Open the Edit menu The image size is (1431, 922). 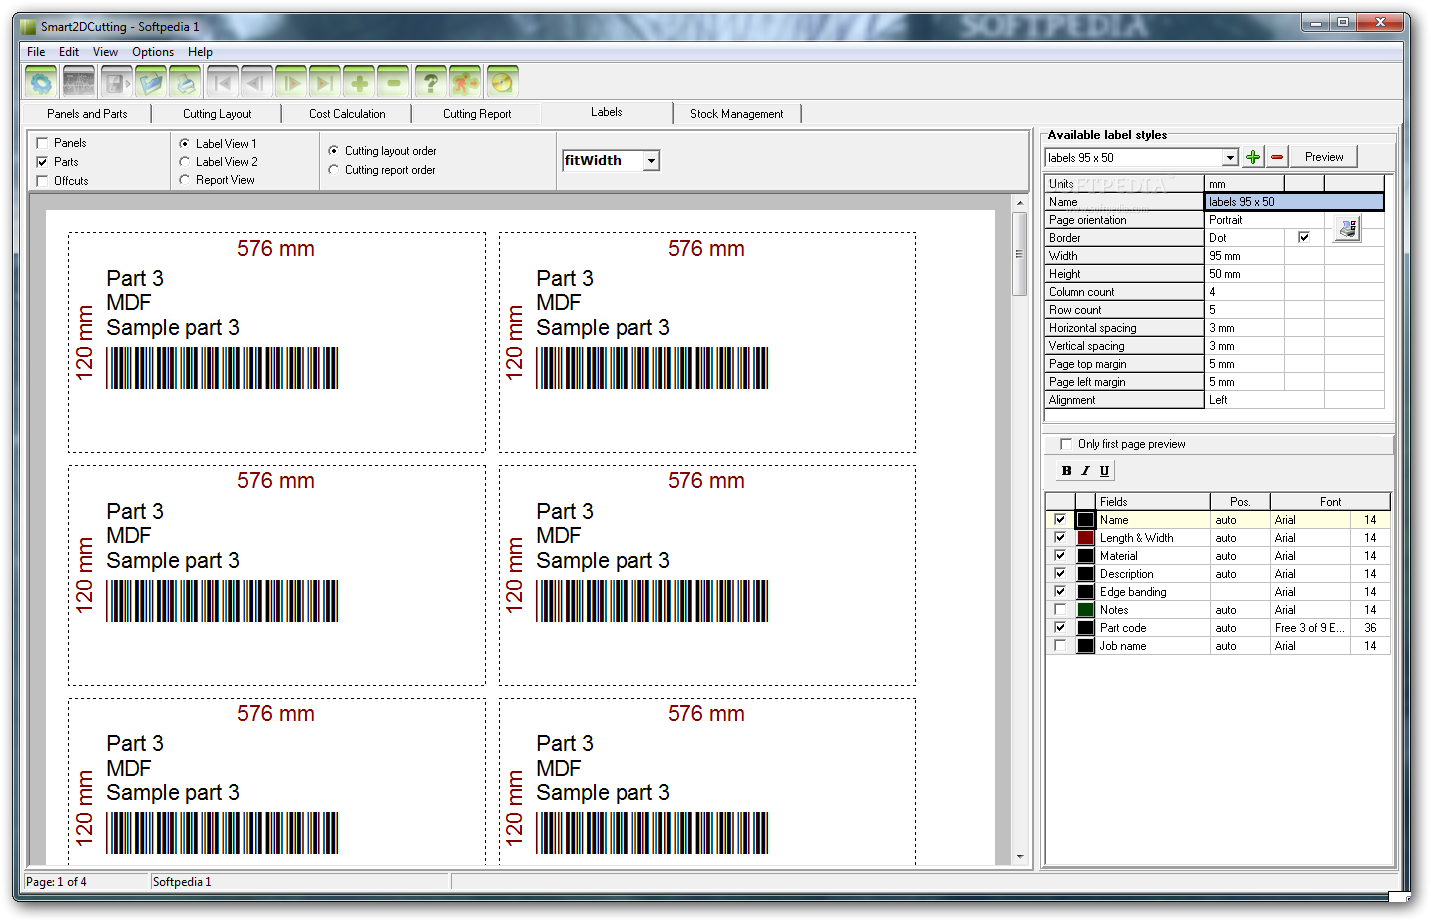tap(69, 52)
